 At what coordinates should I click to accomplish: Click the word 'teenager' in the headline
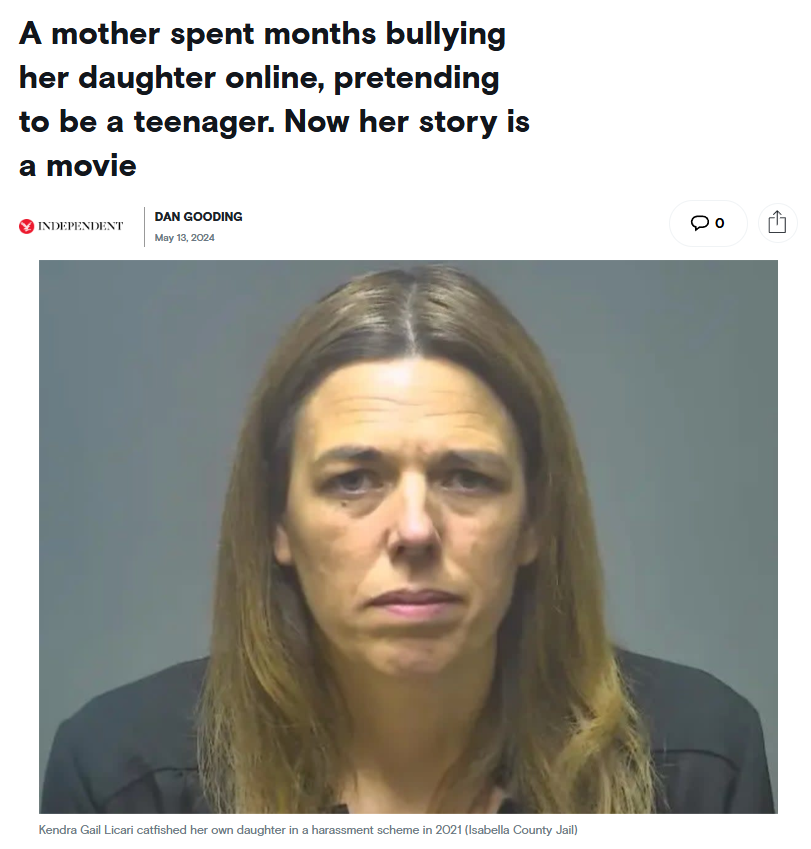pyautogui.click(x=204, y=122)
